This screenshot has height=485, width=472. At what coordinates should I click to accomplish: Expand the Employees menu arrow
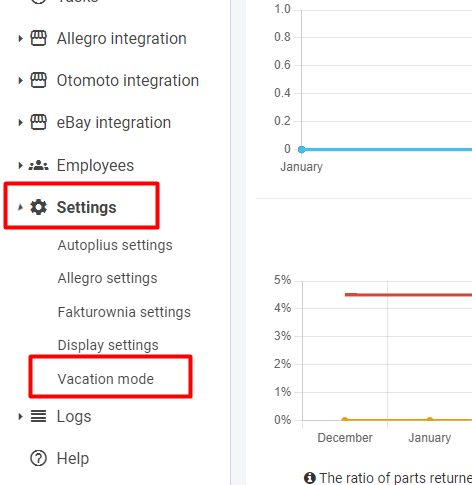[20, 165]
